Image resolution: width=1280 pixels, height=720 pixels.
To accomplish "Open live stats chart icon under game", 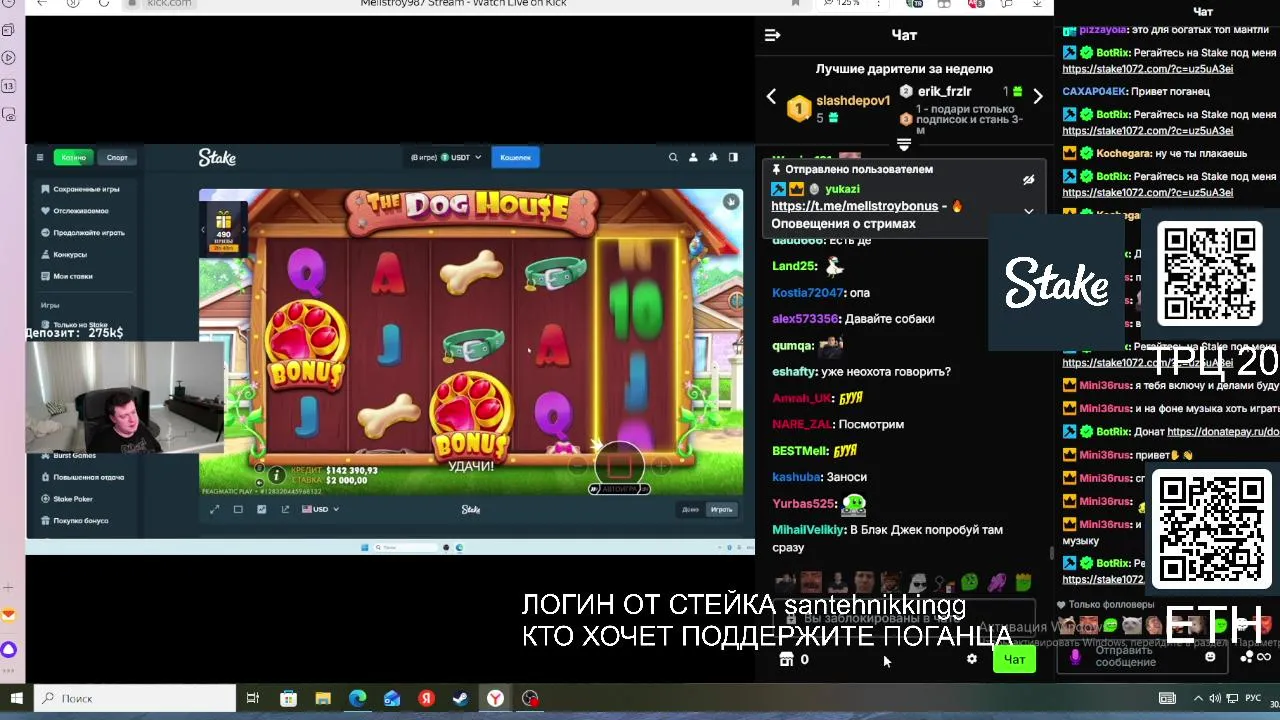I will pyautogui.click(x=262, y=509).
